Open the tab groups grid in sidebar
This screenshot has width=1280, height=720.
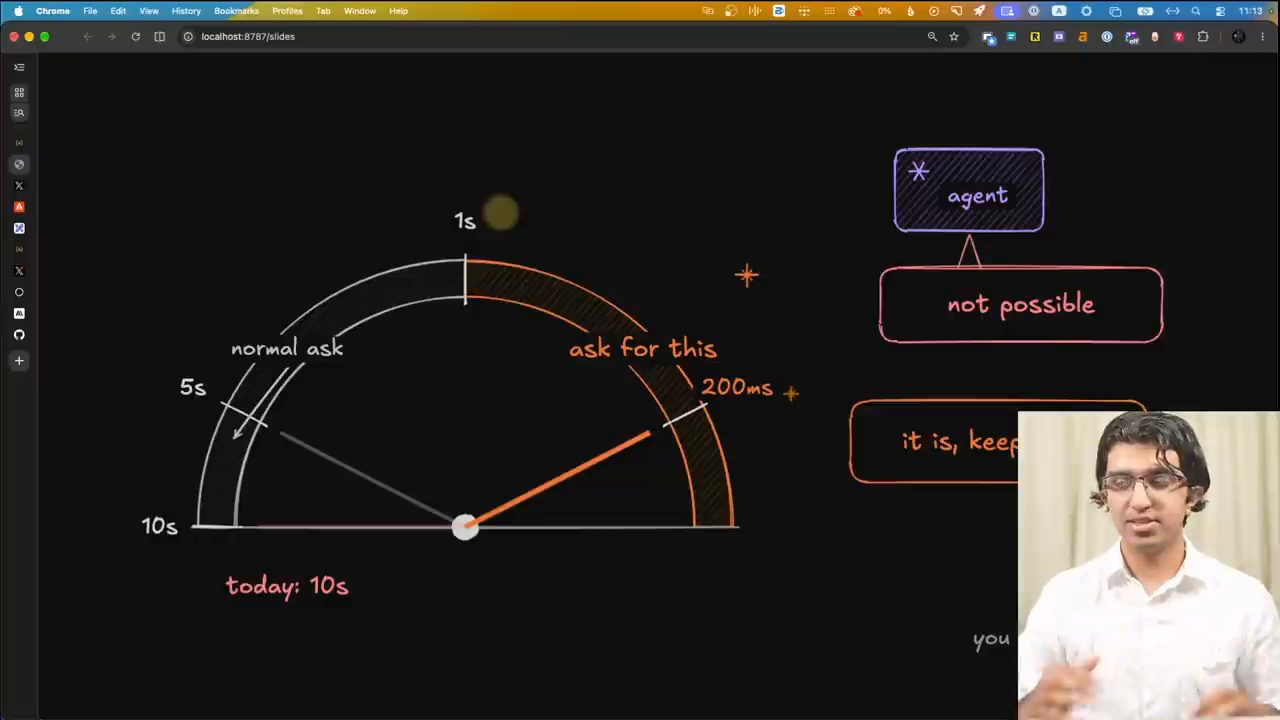(19, 92)
